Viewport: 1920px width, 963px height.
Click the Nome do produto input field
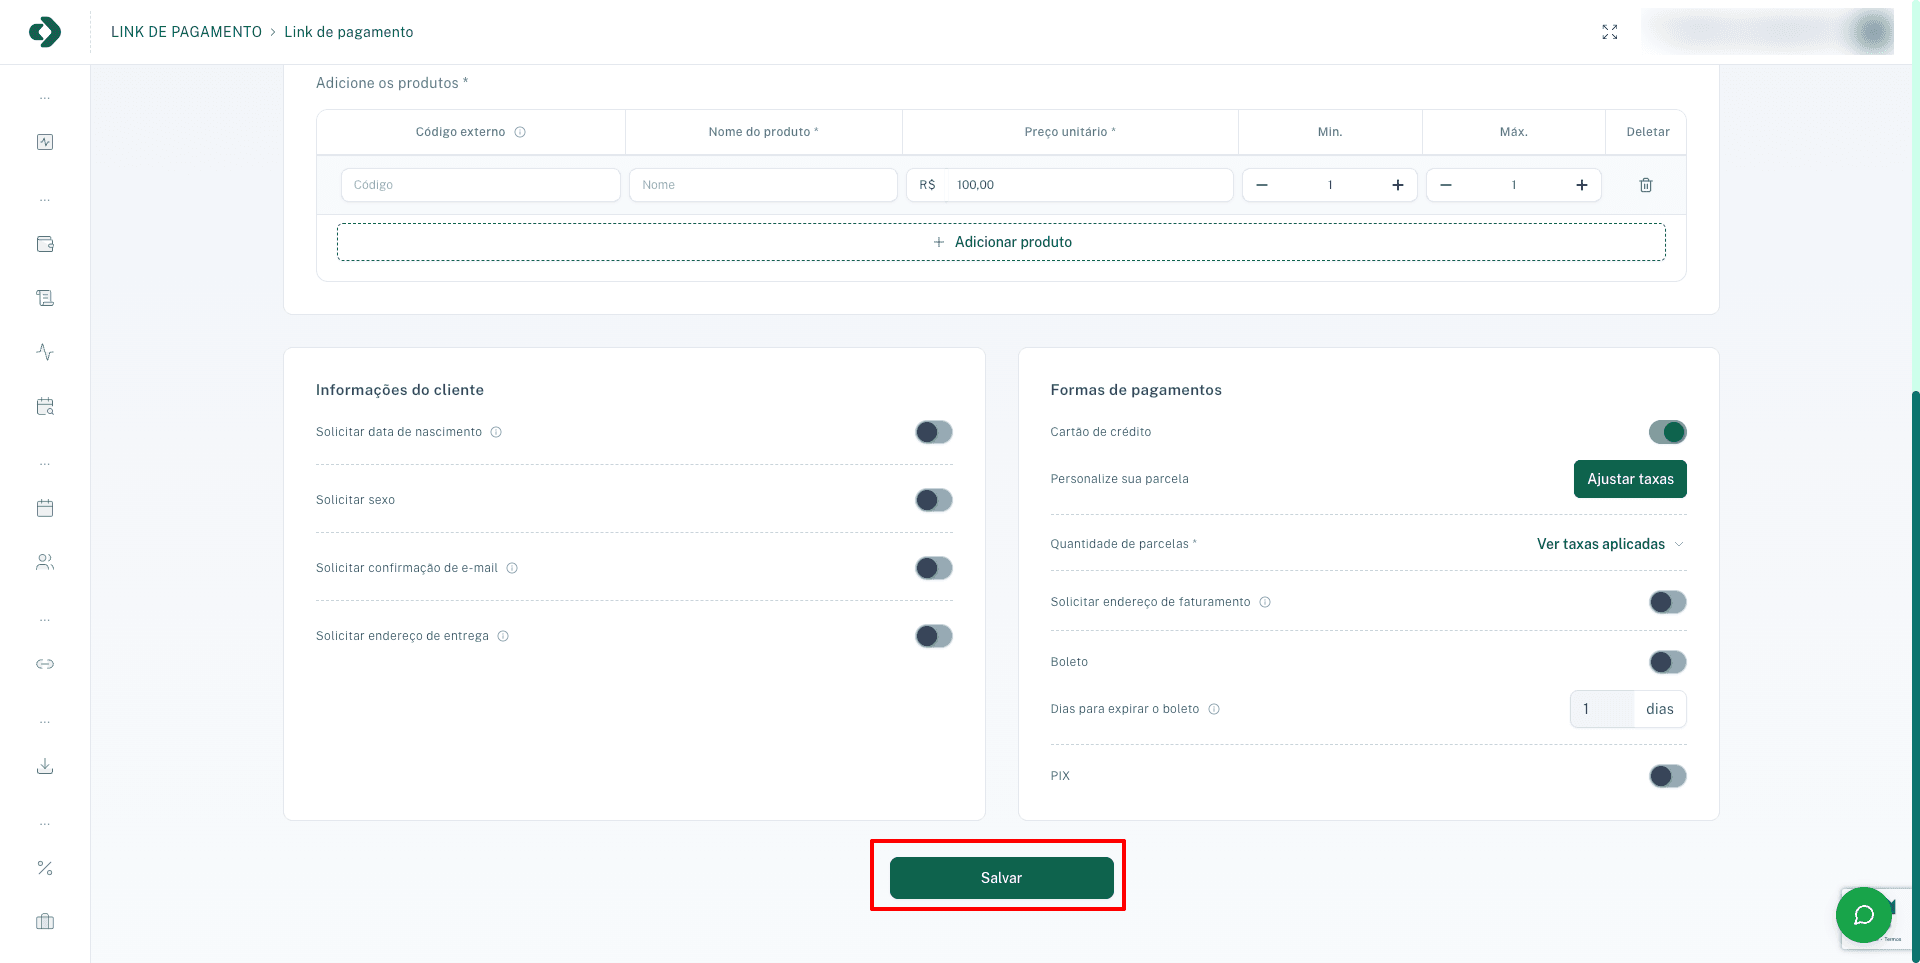(x=763, y=185)
